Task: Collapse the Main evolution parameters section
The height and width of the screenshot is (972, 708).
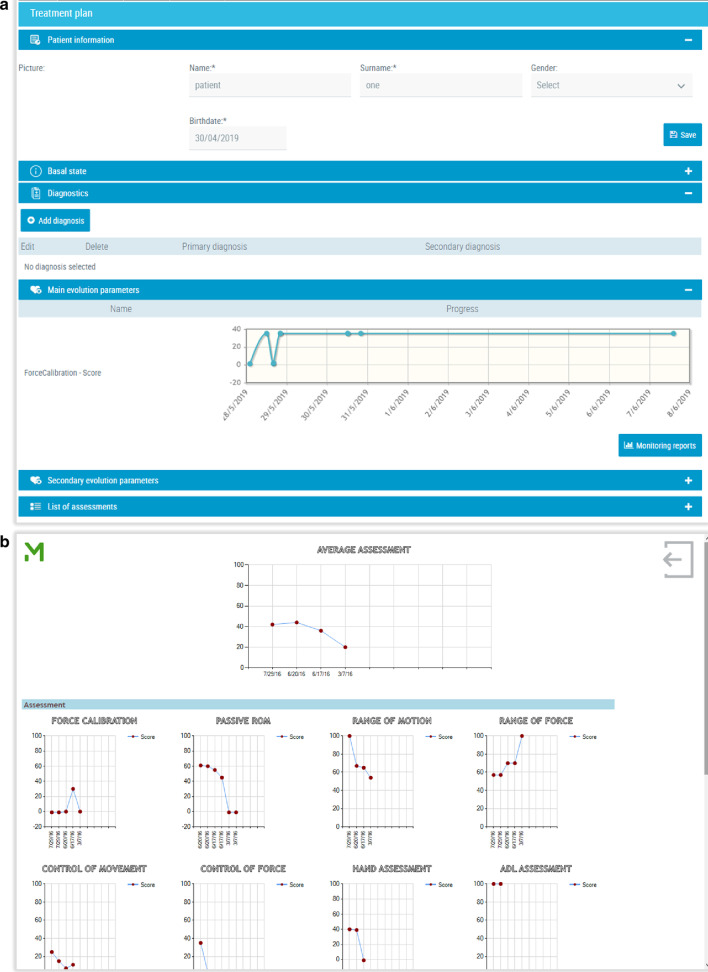Action: tap(688, 290)
